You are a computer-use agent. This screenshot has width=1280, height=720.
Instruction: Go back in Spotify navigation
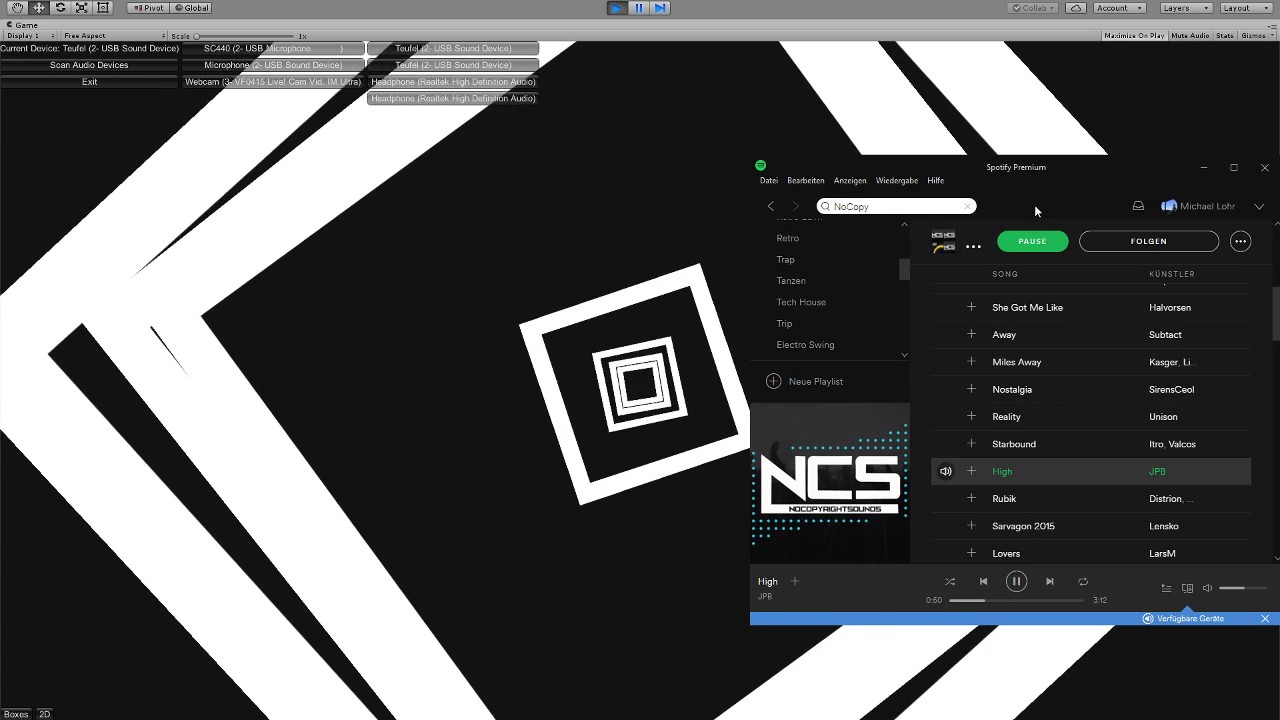point(771,206)
